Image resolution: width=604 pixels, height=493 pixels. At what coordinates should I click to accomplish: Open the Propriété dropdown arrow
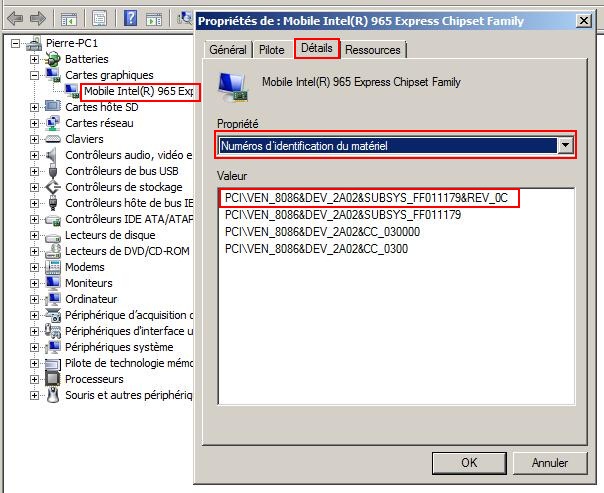(x=565, y=146)
